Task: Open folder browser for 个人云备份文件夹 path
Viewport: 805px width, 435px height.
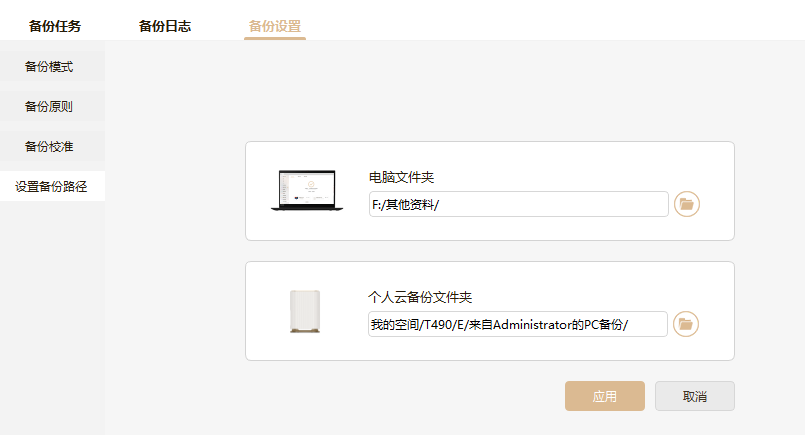Action: pos(685,324)
